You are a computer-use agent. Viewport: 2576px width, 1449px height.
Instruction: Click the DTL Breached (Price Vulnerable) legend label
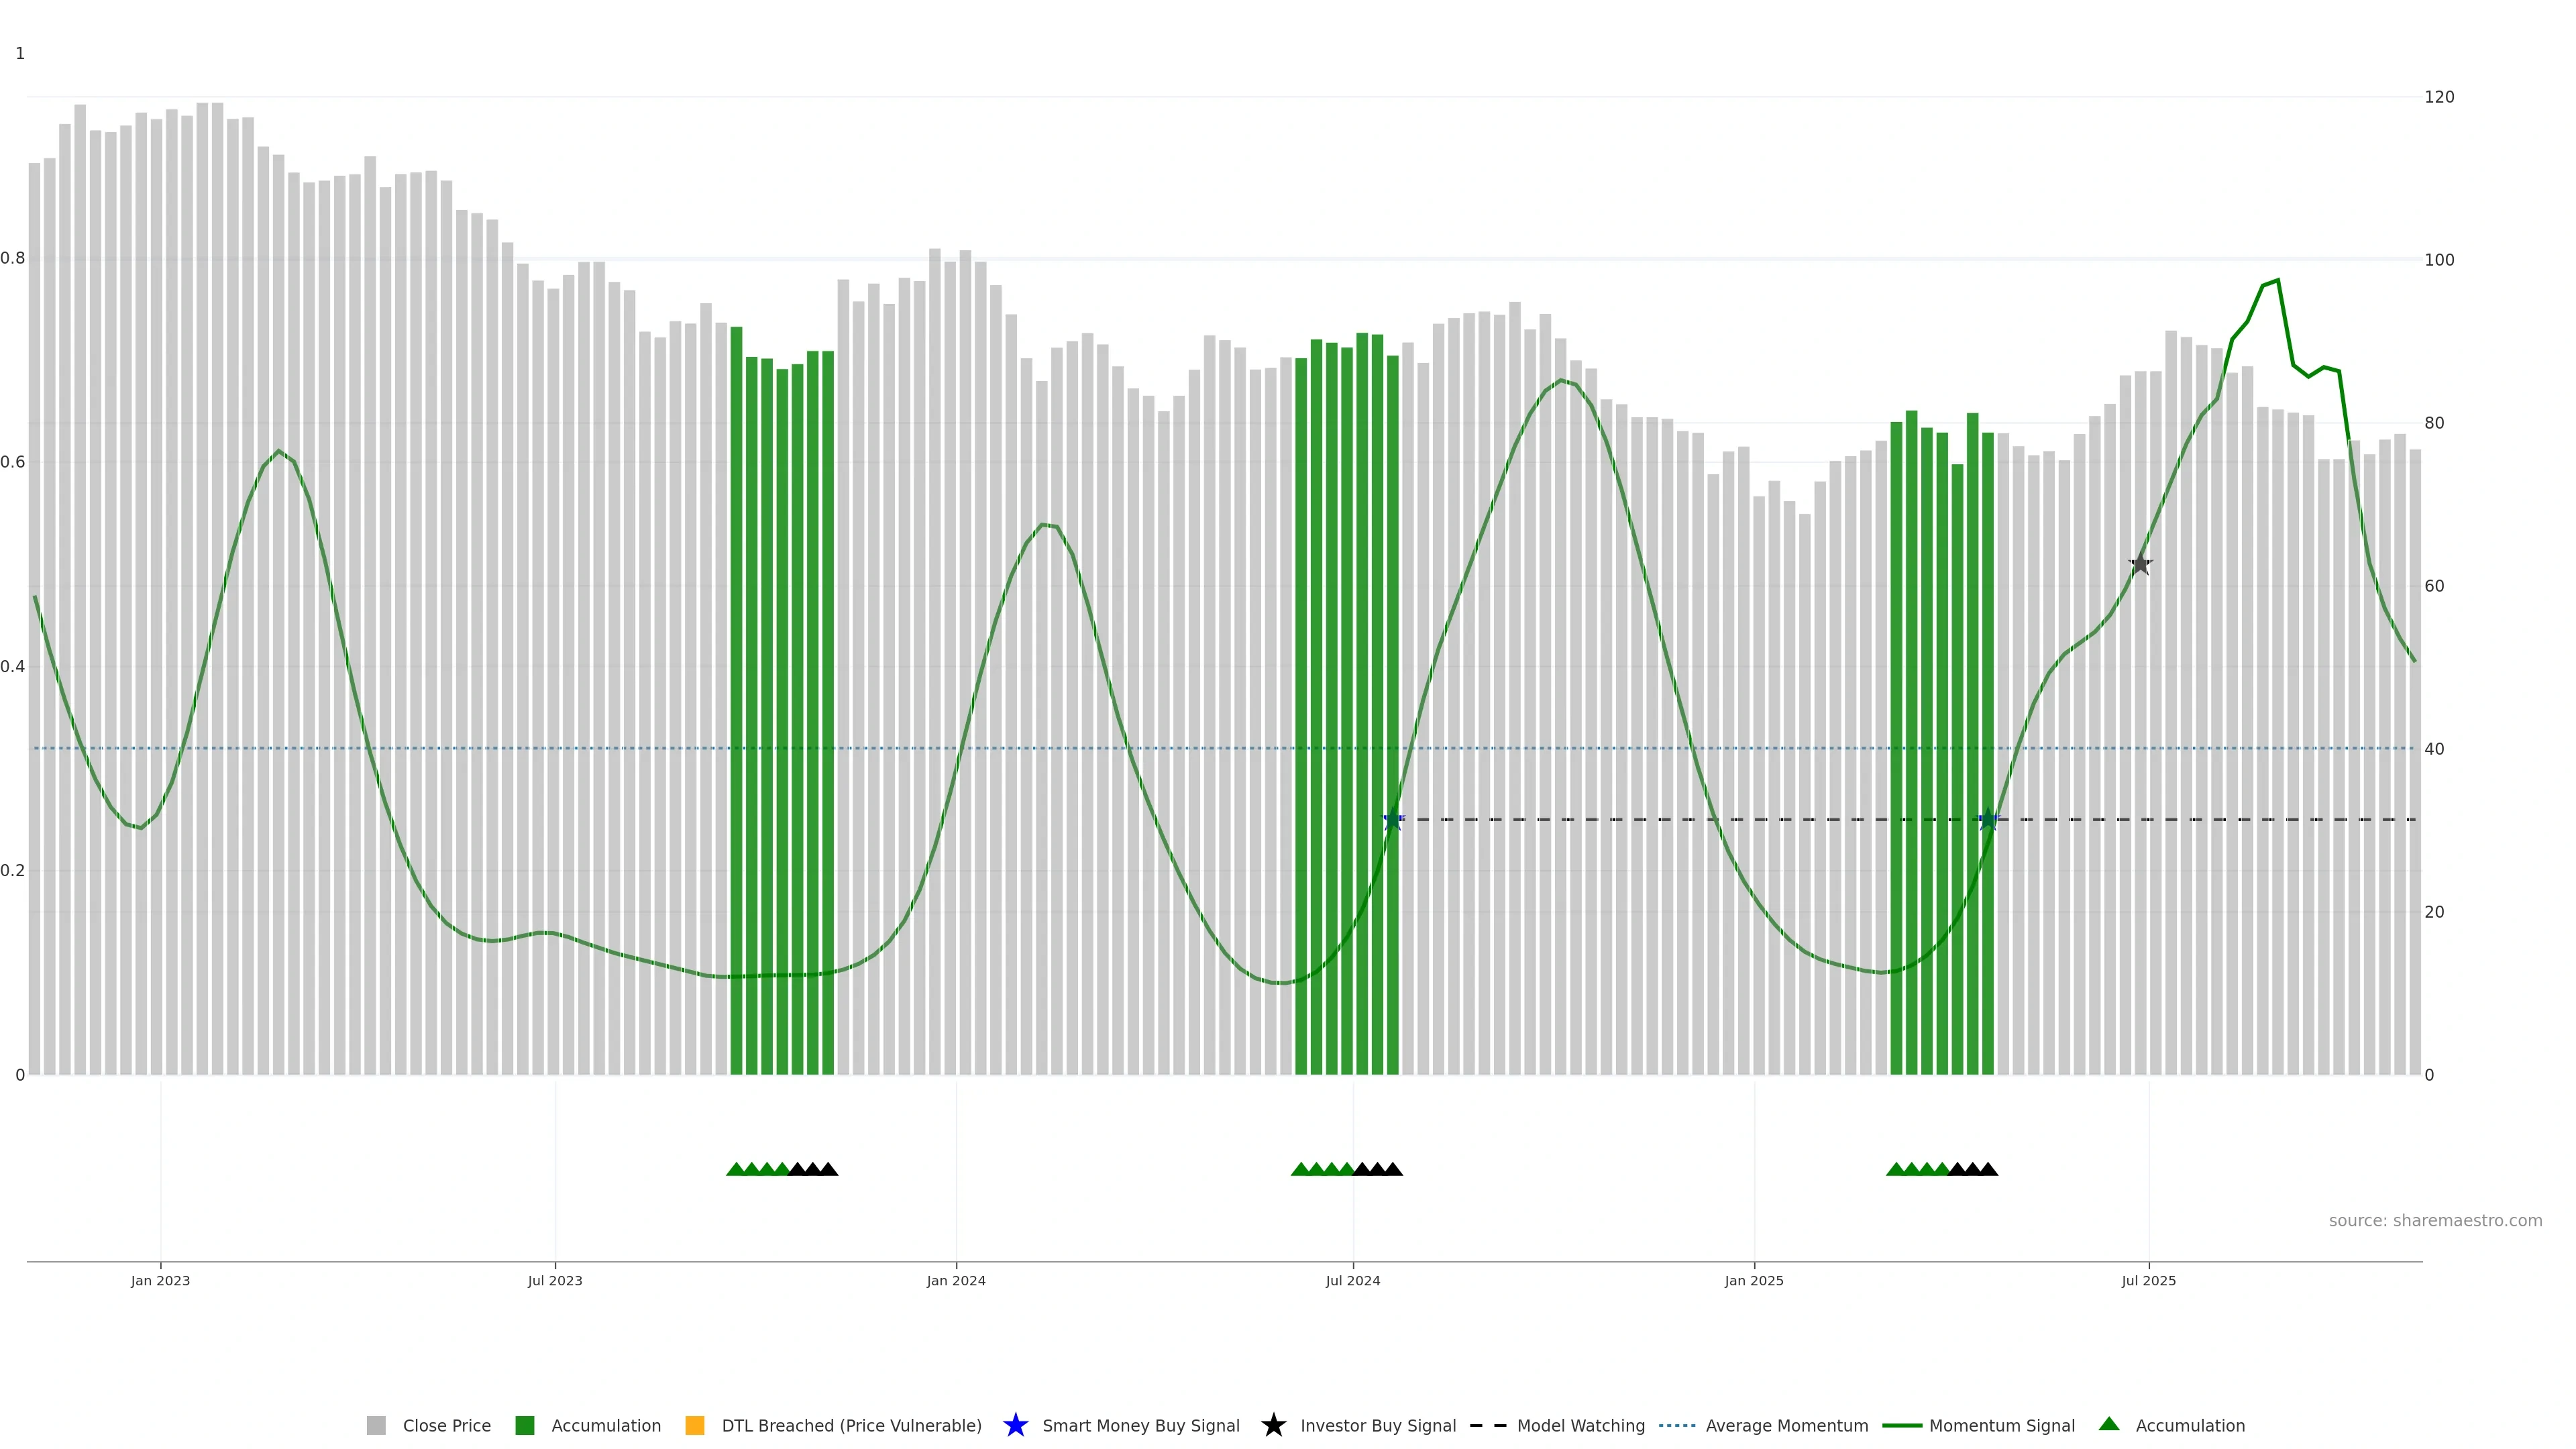pos(851,1426)
